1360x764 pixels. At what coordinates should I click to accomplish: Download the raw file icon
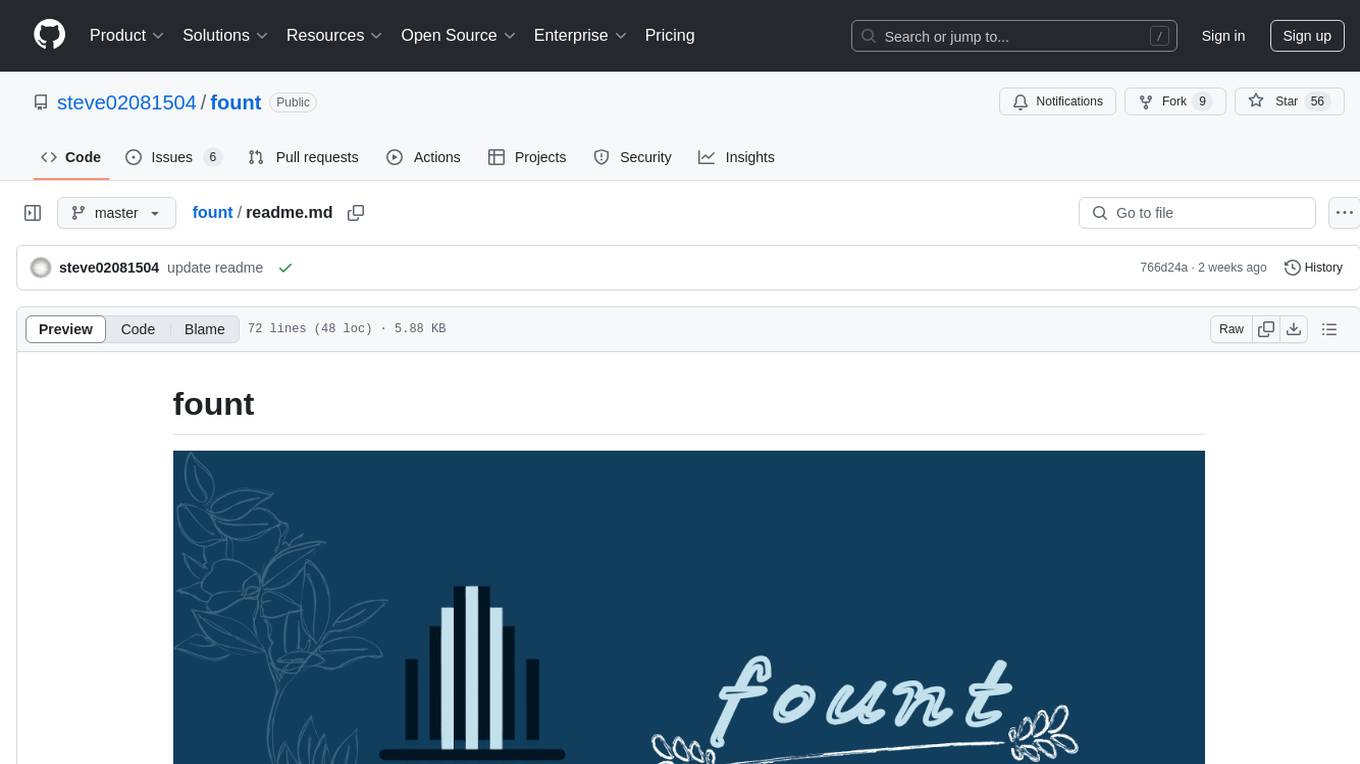[x=1294, y=329]
